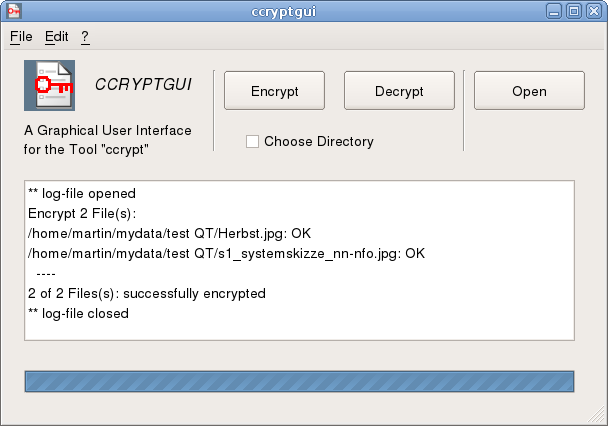Close the ccryptgui window
This screenshot has height=426, width=608.
tap(594, 11)
